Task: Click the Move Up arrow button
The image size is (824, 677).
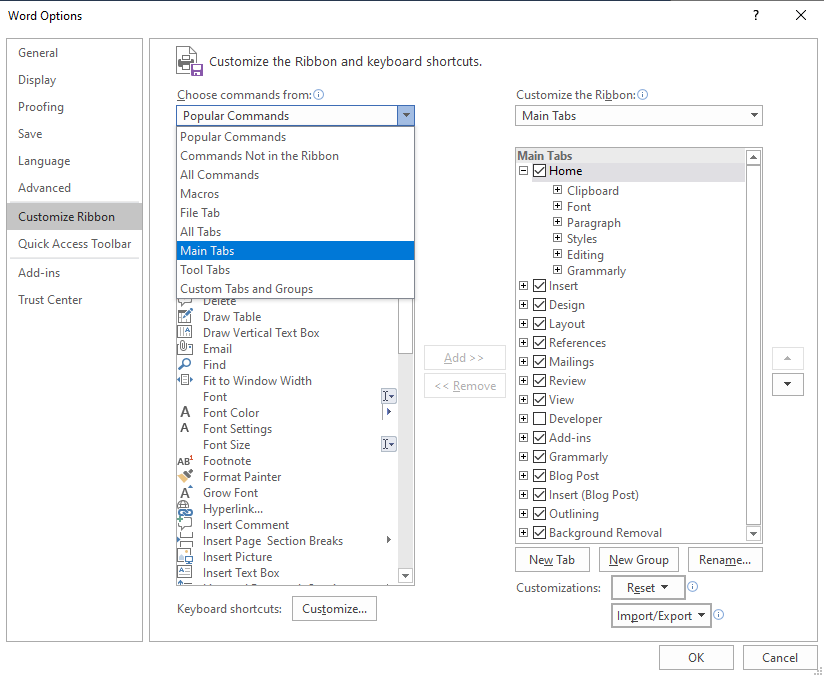Action: 787,358
